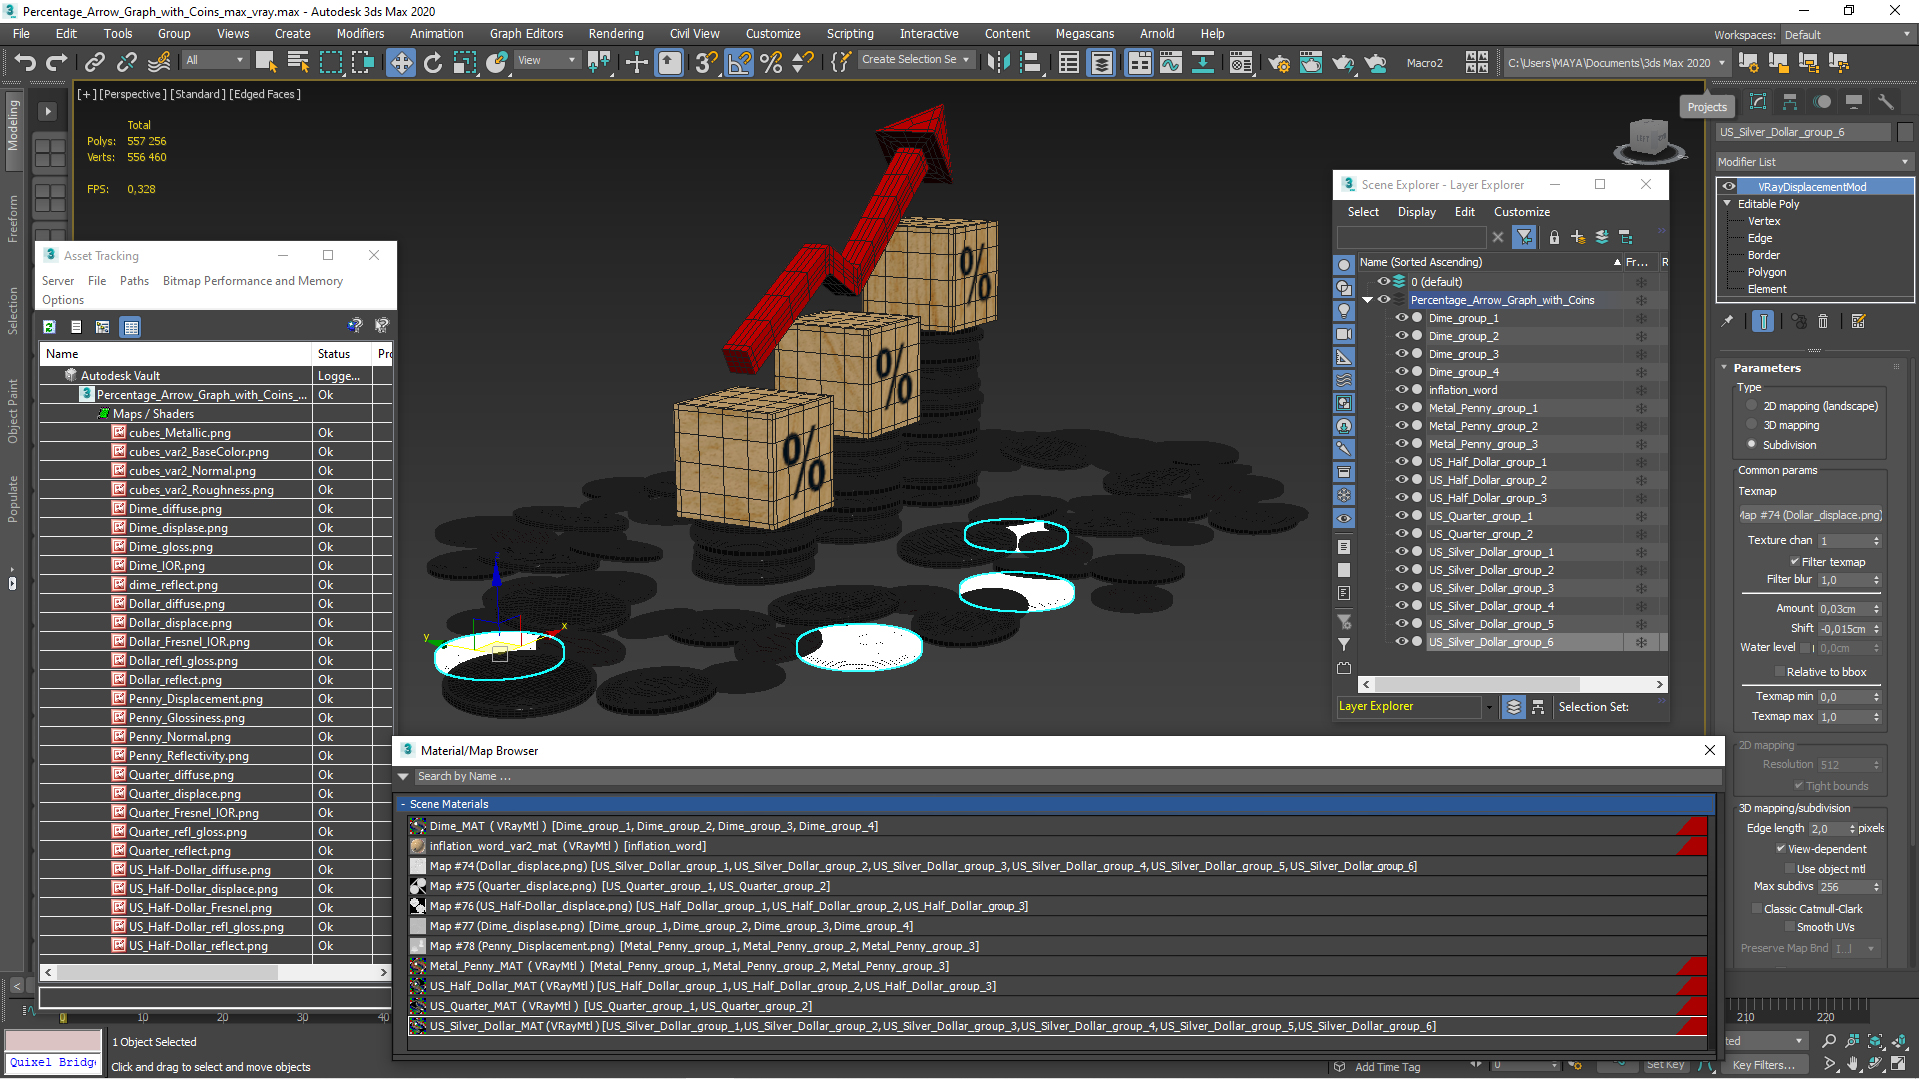The height and width of the screenshot is (1080, 1920).
Task: Toggle filter icon beside Scene Explorer search
Action: 1524,237
